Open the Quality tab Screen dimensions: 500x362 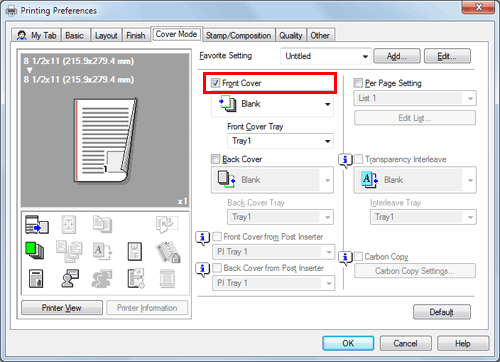click(x=291, y=35)
